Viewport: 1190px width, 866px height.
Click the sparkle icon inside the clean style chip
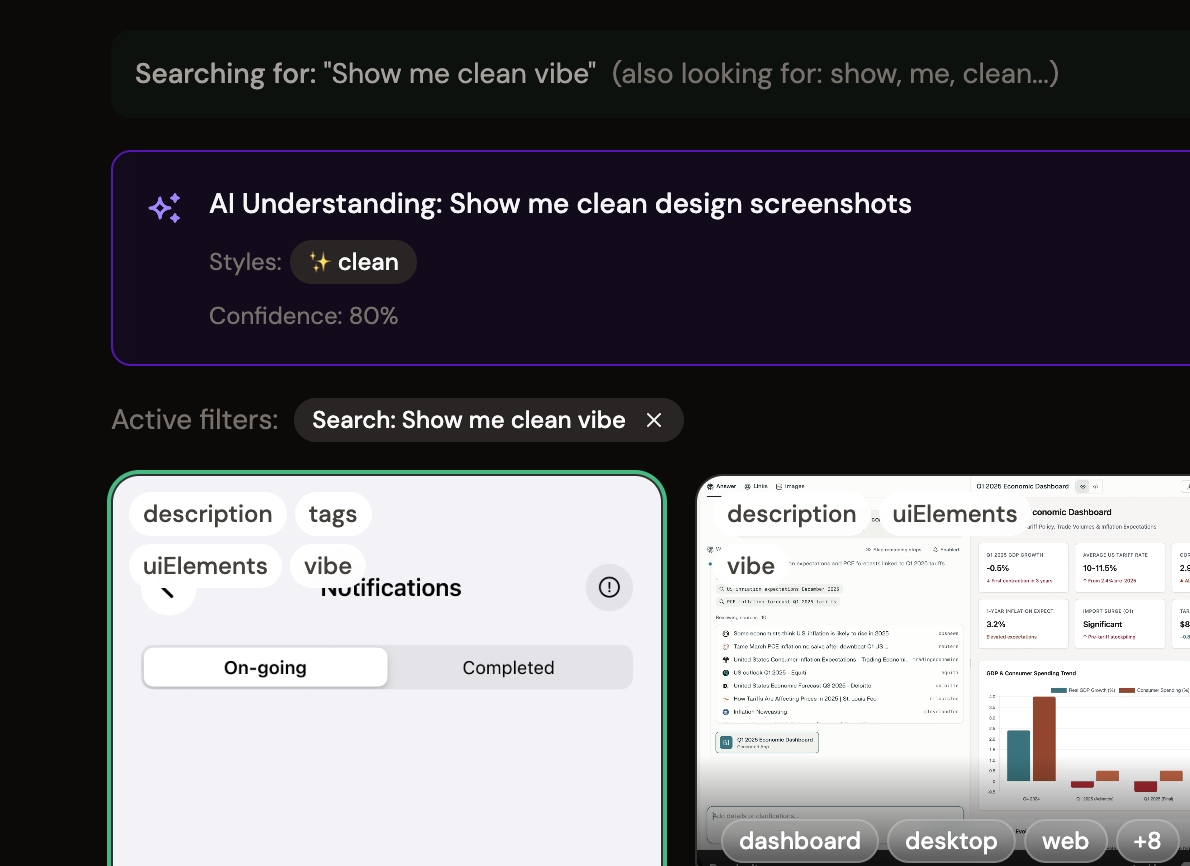pyautogui.click(x=320, y=262)
